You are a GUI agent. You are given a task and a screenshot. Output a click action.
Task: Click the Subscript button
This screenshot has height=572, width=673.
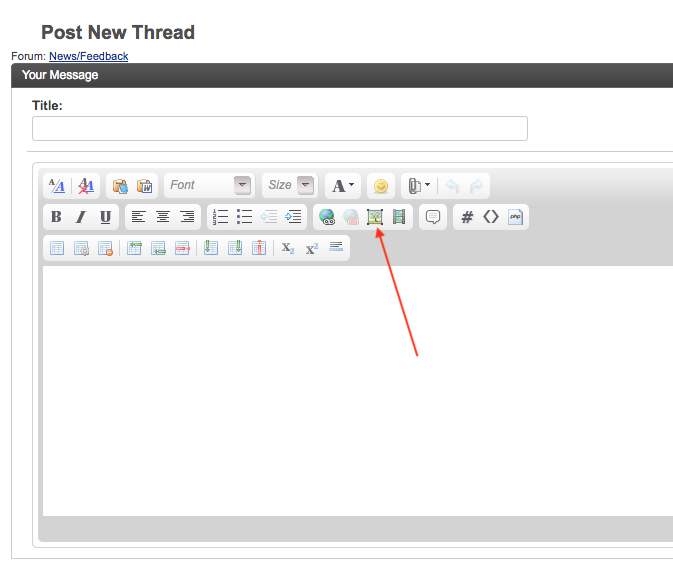pos(287,248)
